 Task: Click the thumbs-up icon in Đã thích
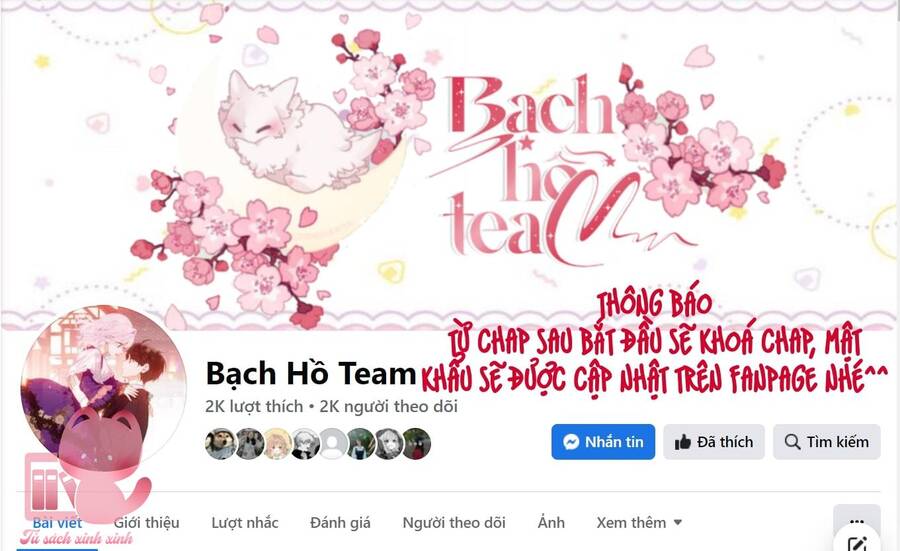[x=683, y=443]
